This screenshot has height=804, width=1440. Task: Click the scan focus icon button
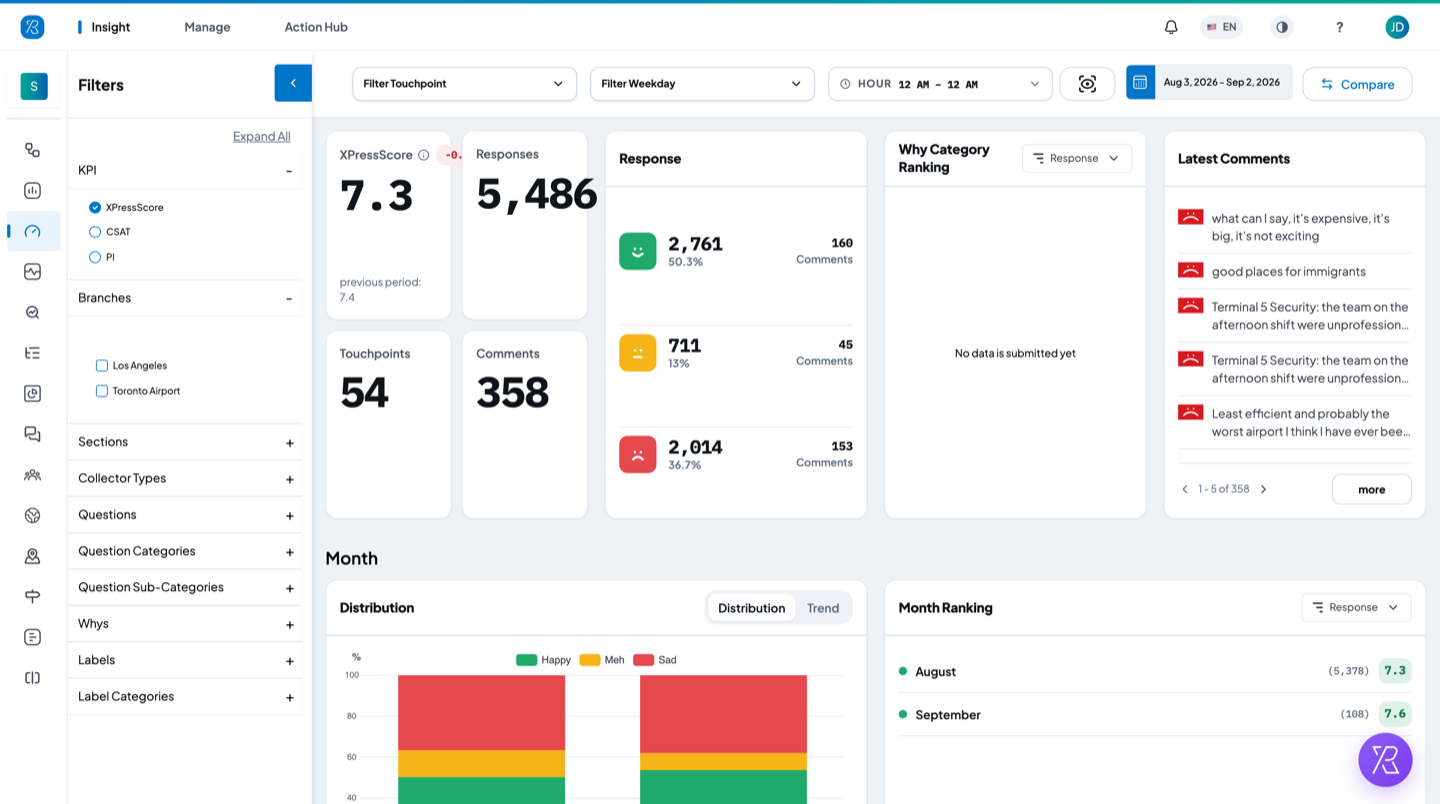[1087, 84]
